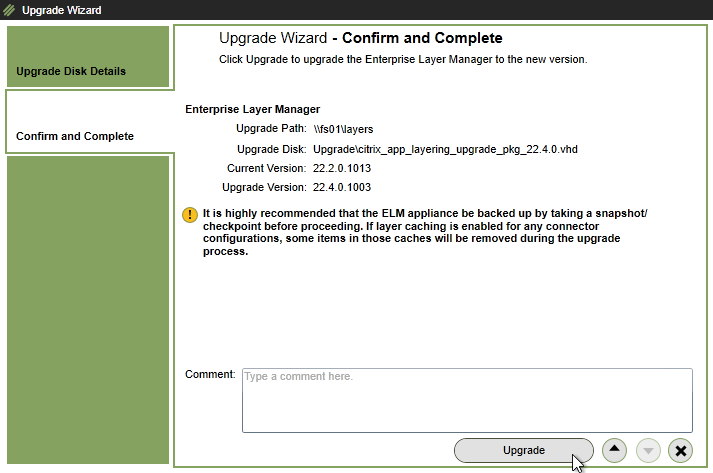The image size is (713, 473).
Task: Click the 'Click Upgrade to upgrade' instruction text
Action: click(x=403, y=60)
